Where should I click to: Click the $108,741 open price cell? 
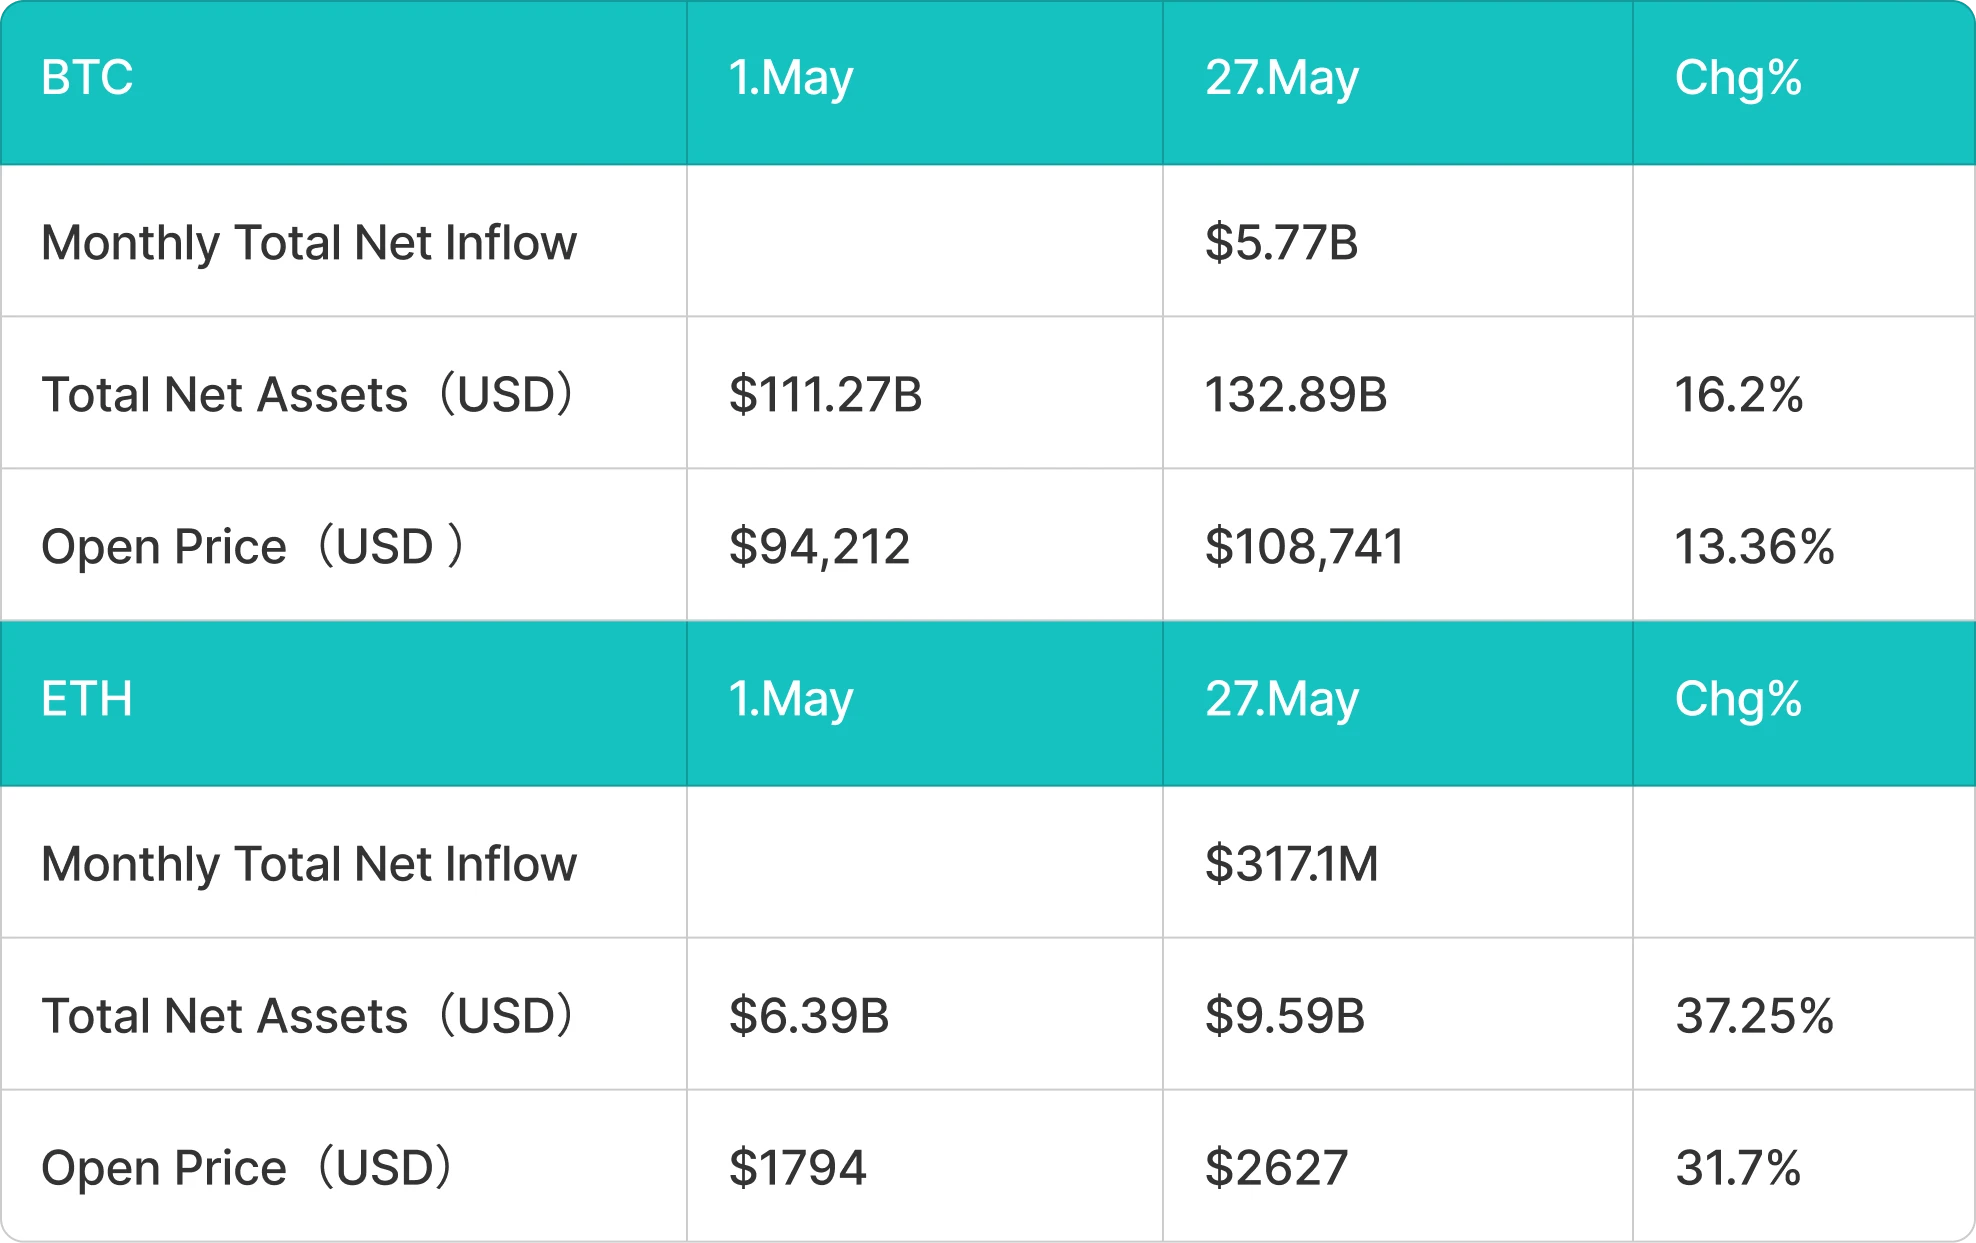click(1304, 547)
